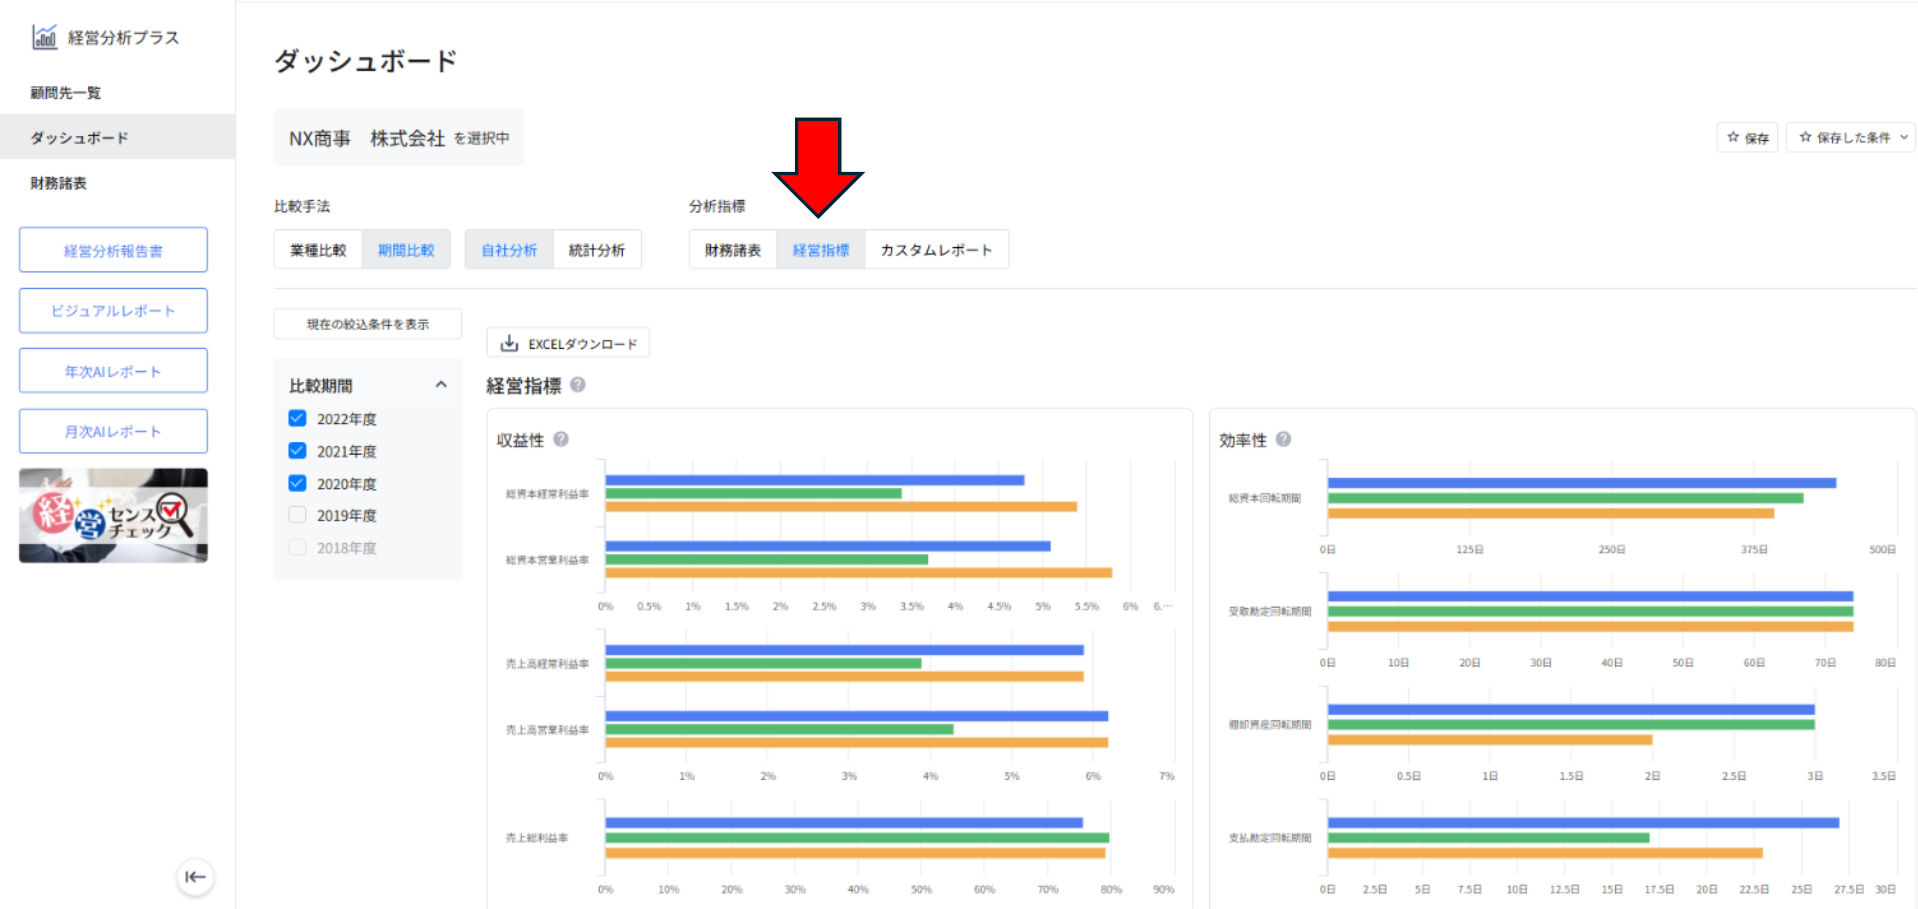Open 経営分析報告書 report

[113, 250]
